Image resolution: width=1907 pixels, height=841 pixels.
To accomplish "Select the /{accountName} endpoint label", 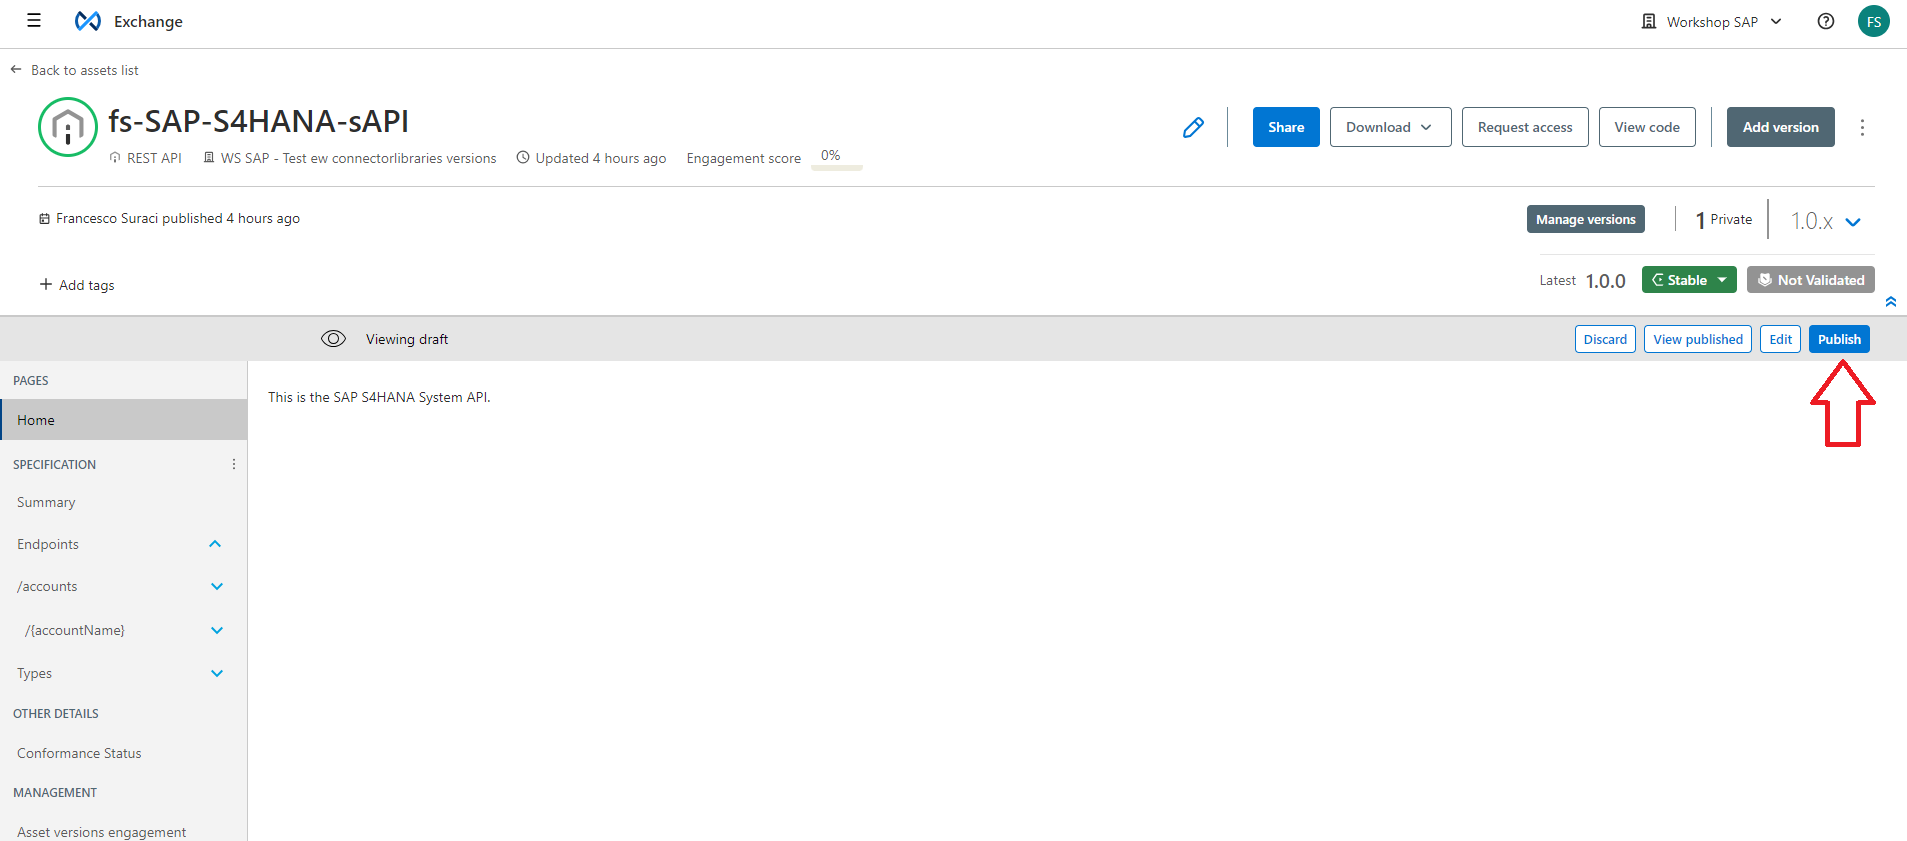I will click(x=75, y=630).
